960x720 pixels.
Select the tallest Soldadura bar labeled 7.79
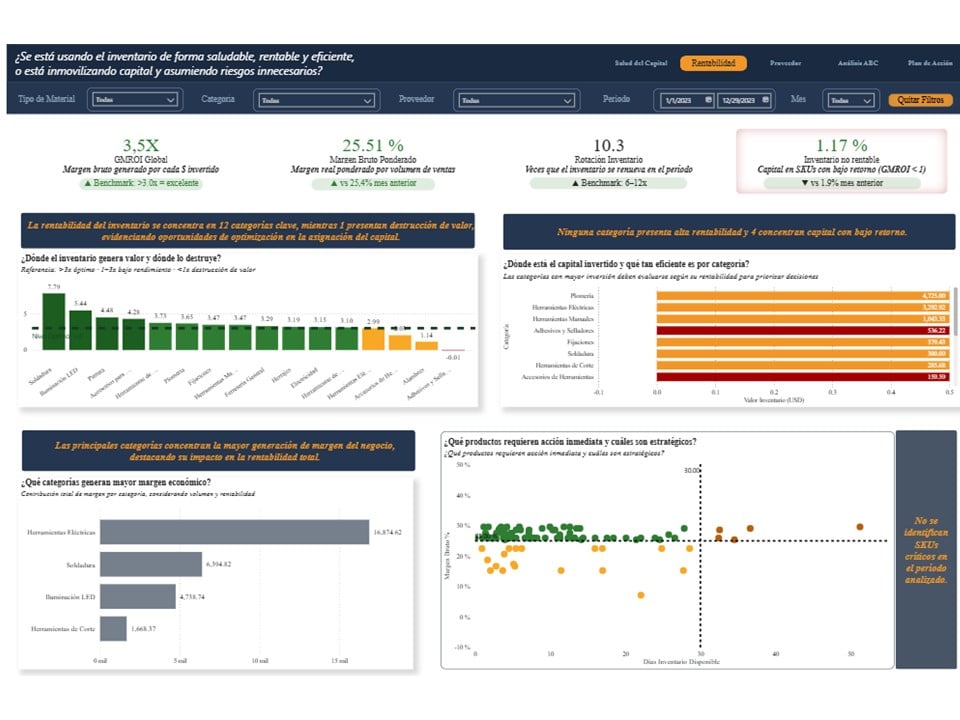[x=54, y=321]
